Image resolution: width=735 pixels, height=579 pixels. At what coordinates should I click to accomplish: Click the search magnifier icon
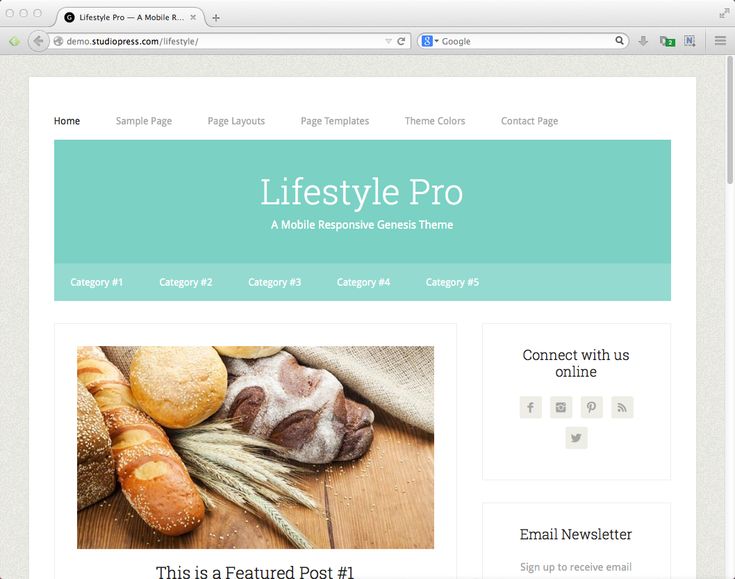point(619,41)
